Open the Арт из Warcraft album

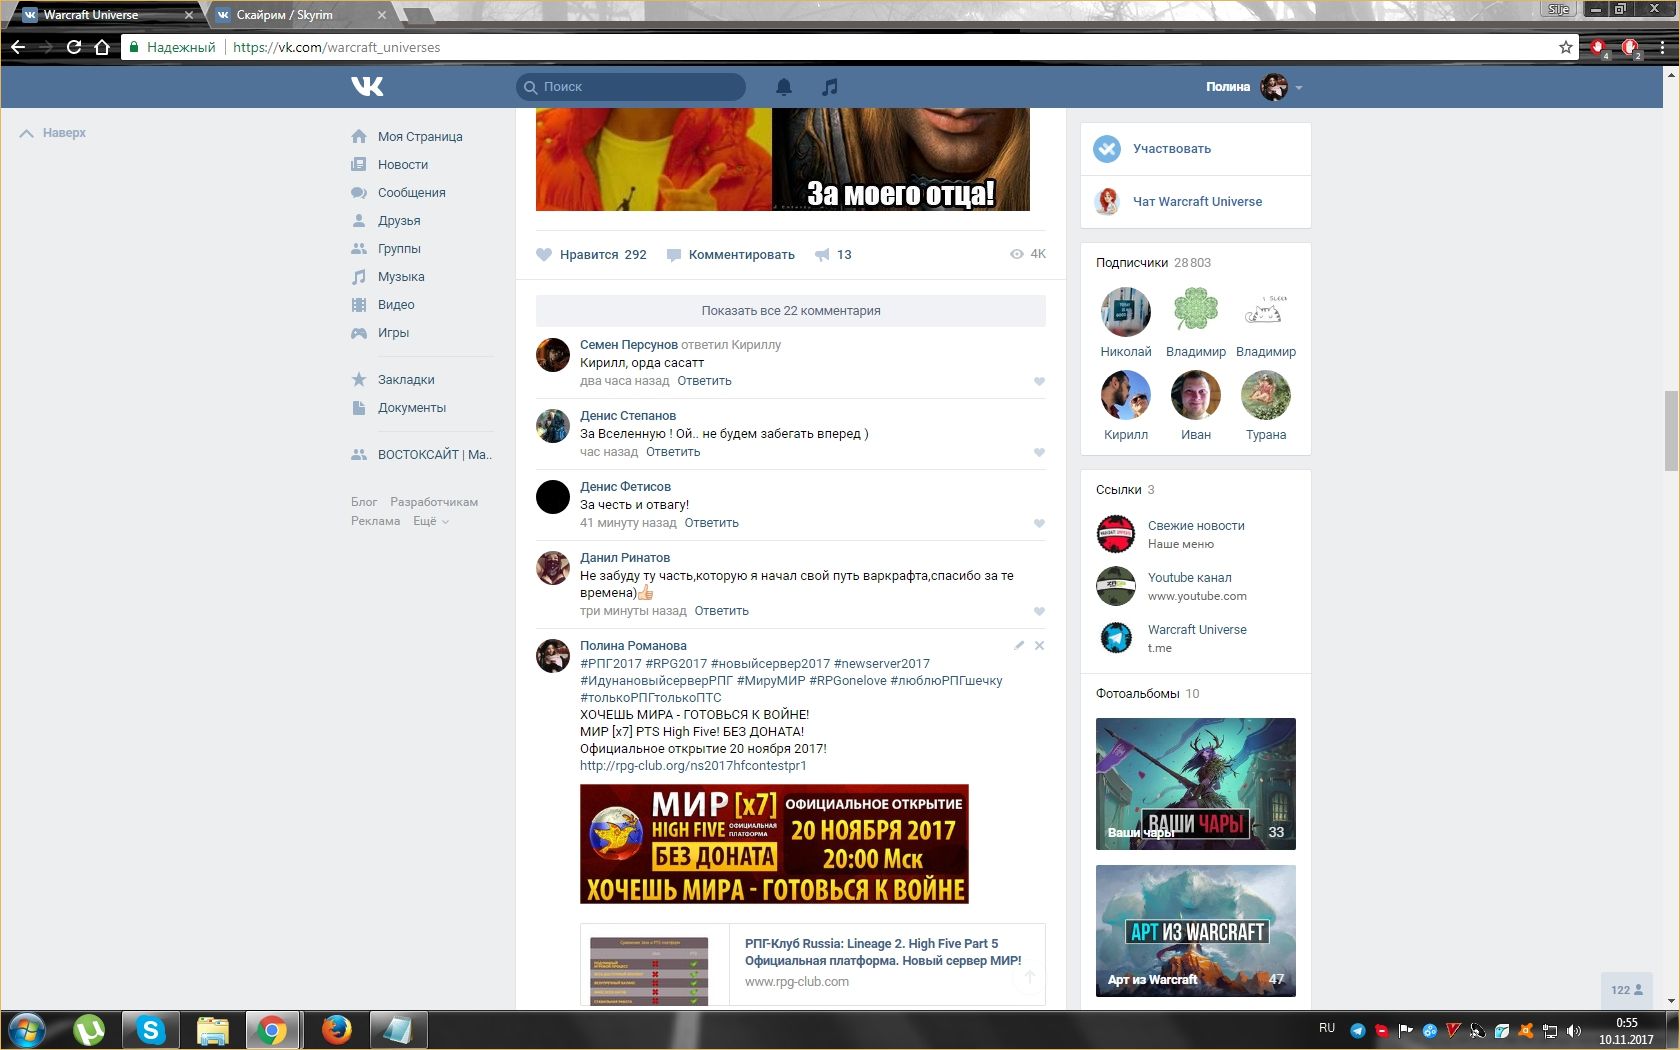click(1196, 931)
